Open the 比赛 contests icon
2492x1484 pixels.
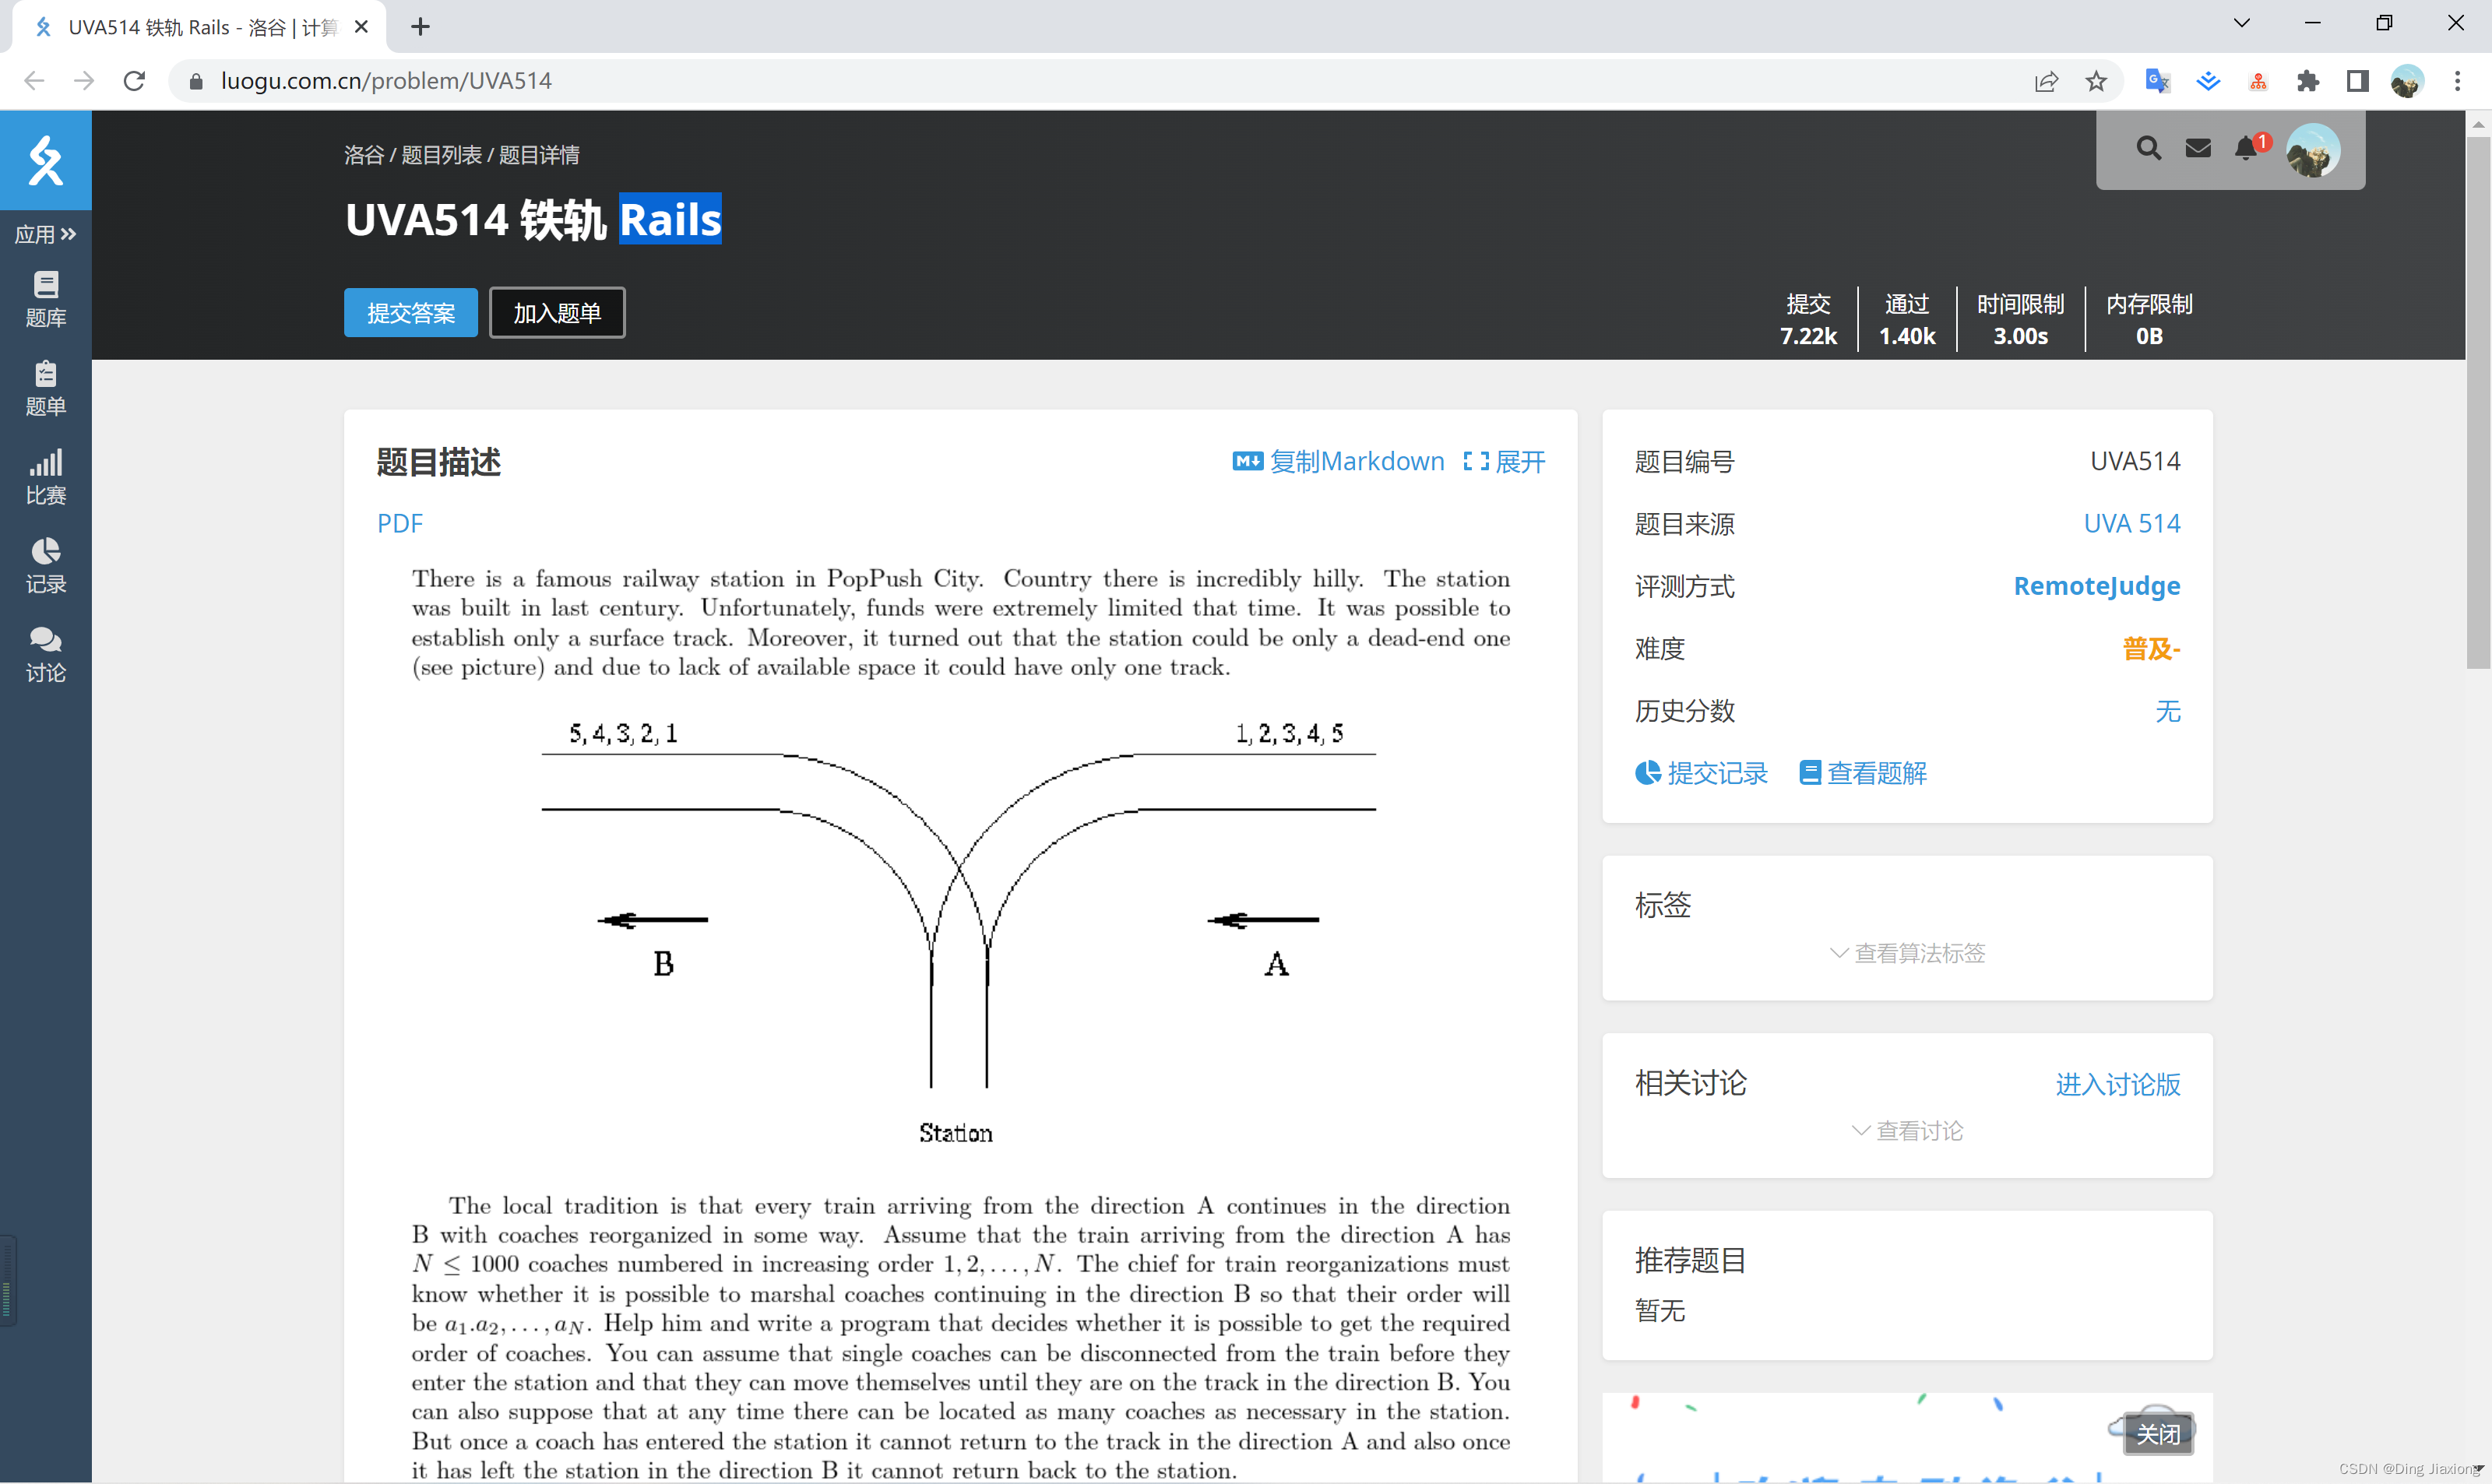point(45,477)
